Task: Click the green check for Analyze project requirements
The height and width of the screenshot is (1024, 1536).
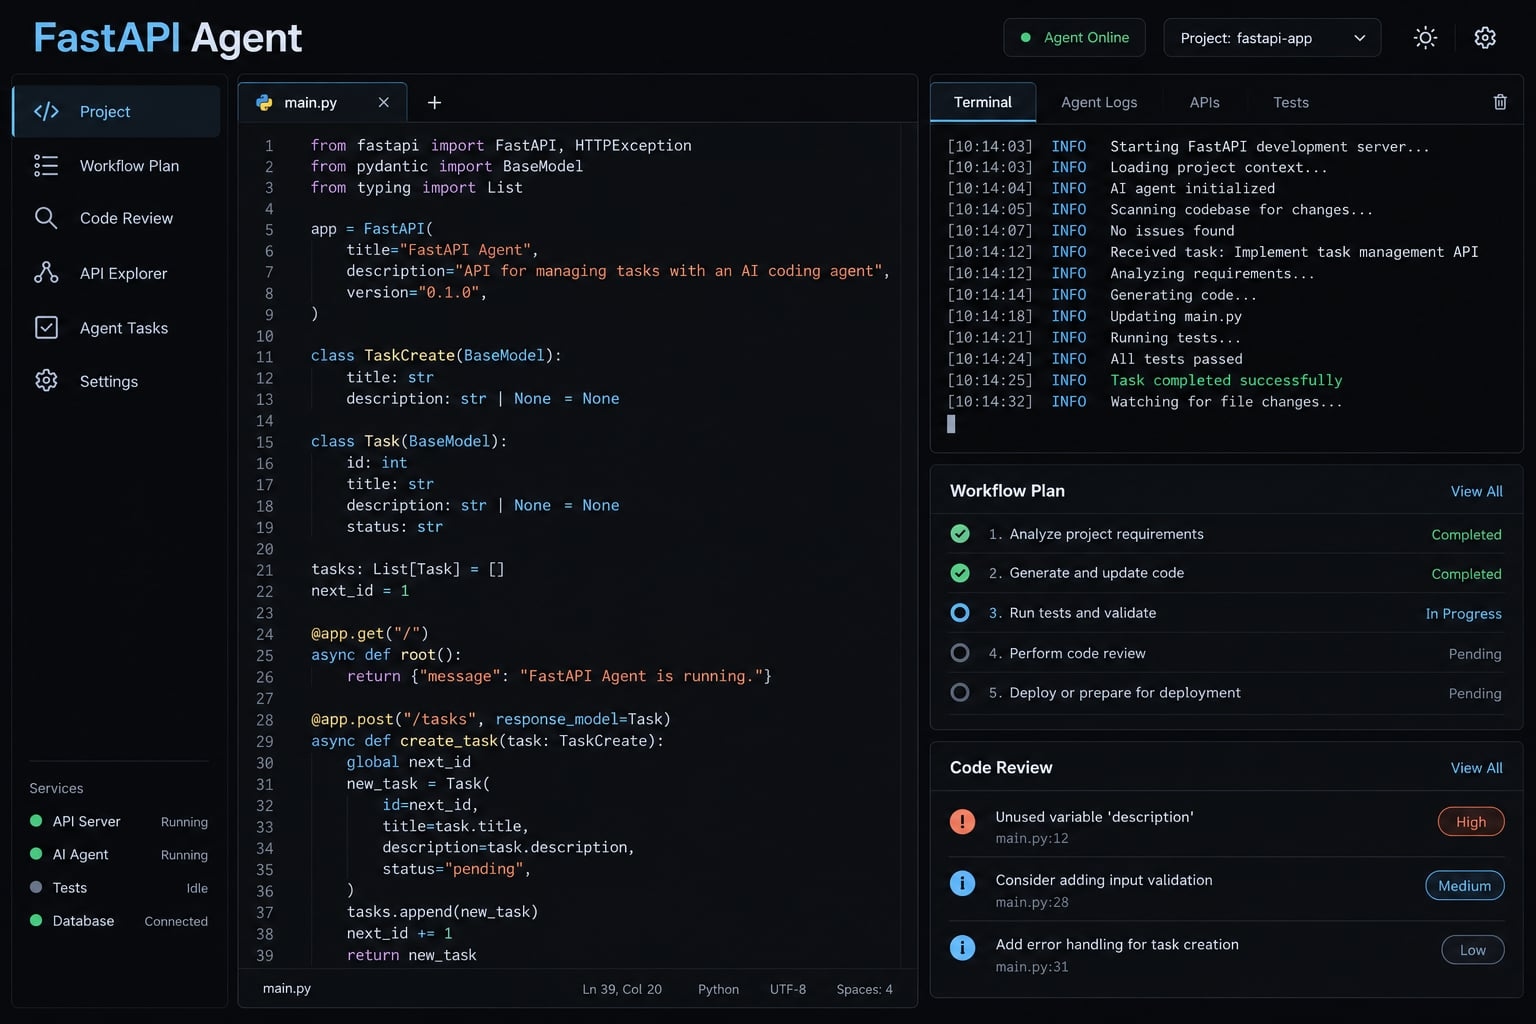Action: (x=960, y=534)
